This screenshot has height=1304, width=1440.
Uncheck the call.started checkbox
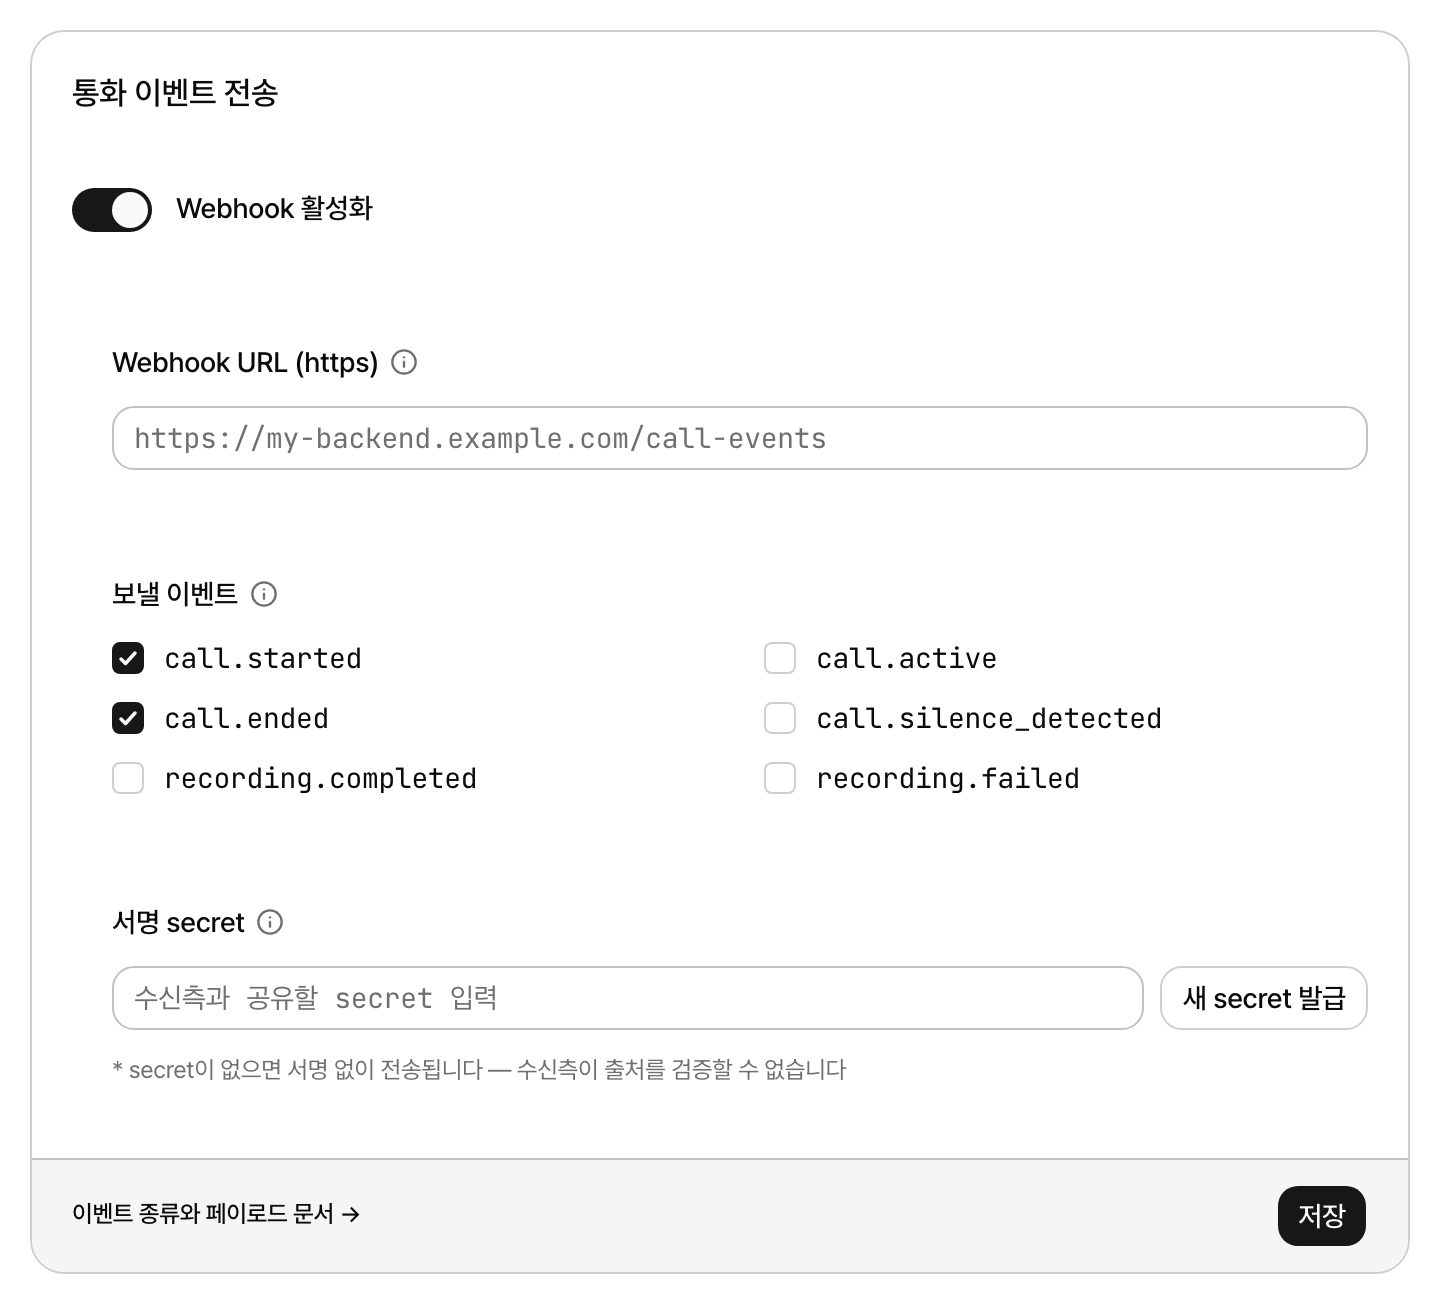click(x=128, y=658)
